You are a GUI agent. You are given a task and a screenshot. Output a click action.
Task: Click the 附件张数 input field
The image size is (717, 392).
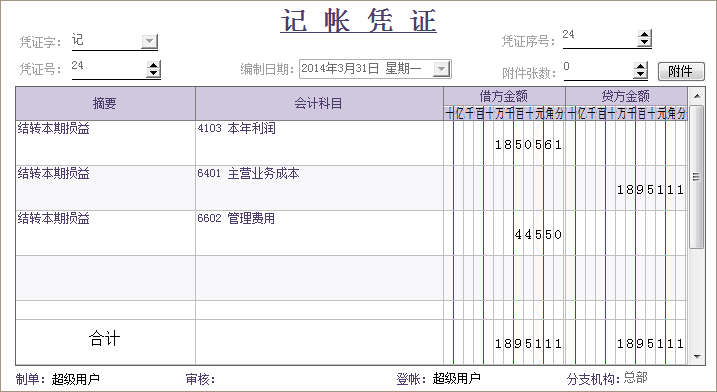598,70
